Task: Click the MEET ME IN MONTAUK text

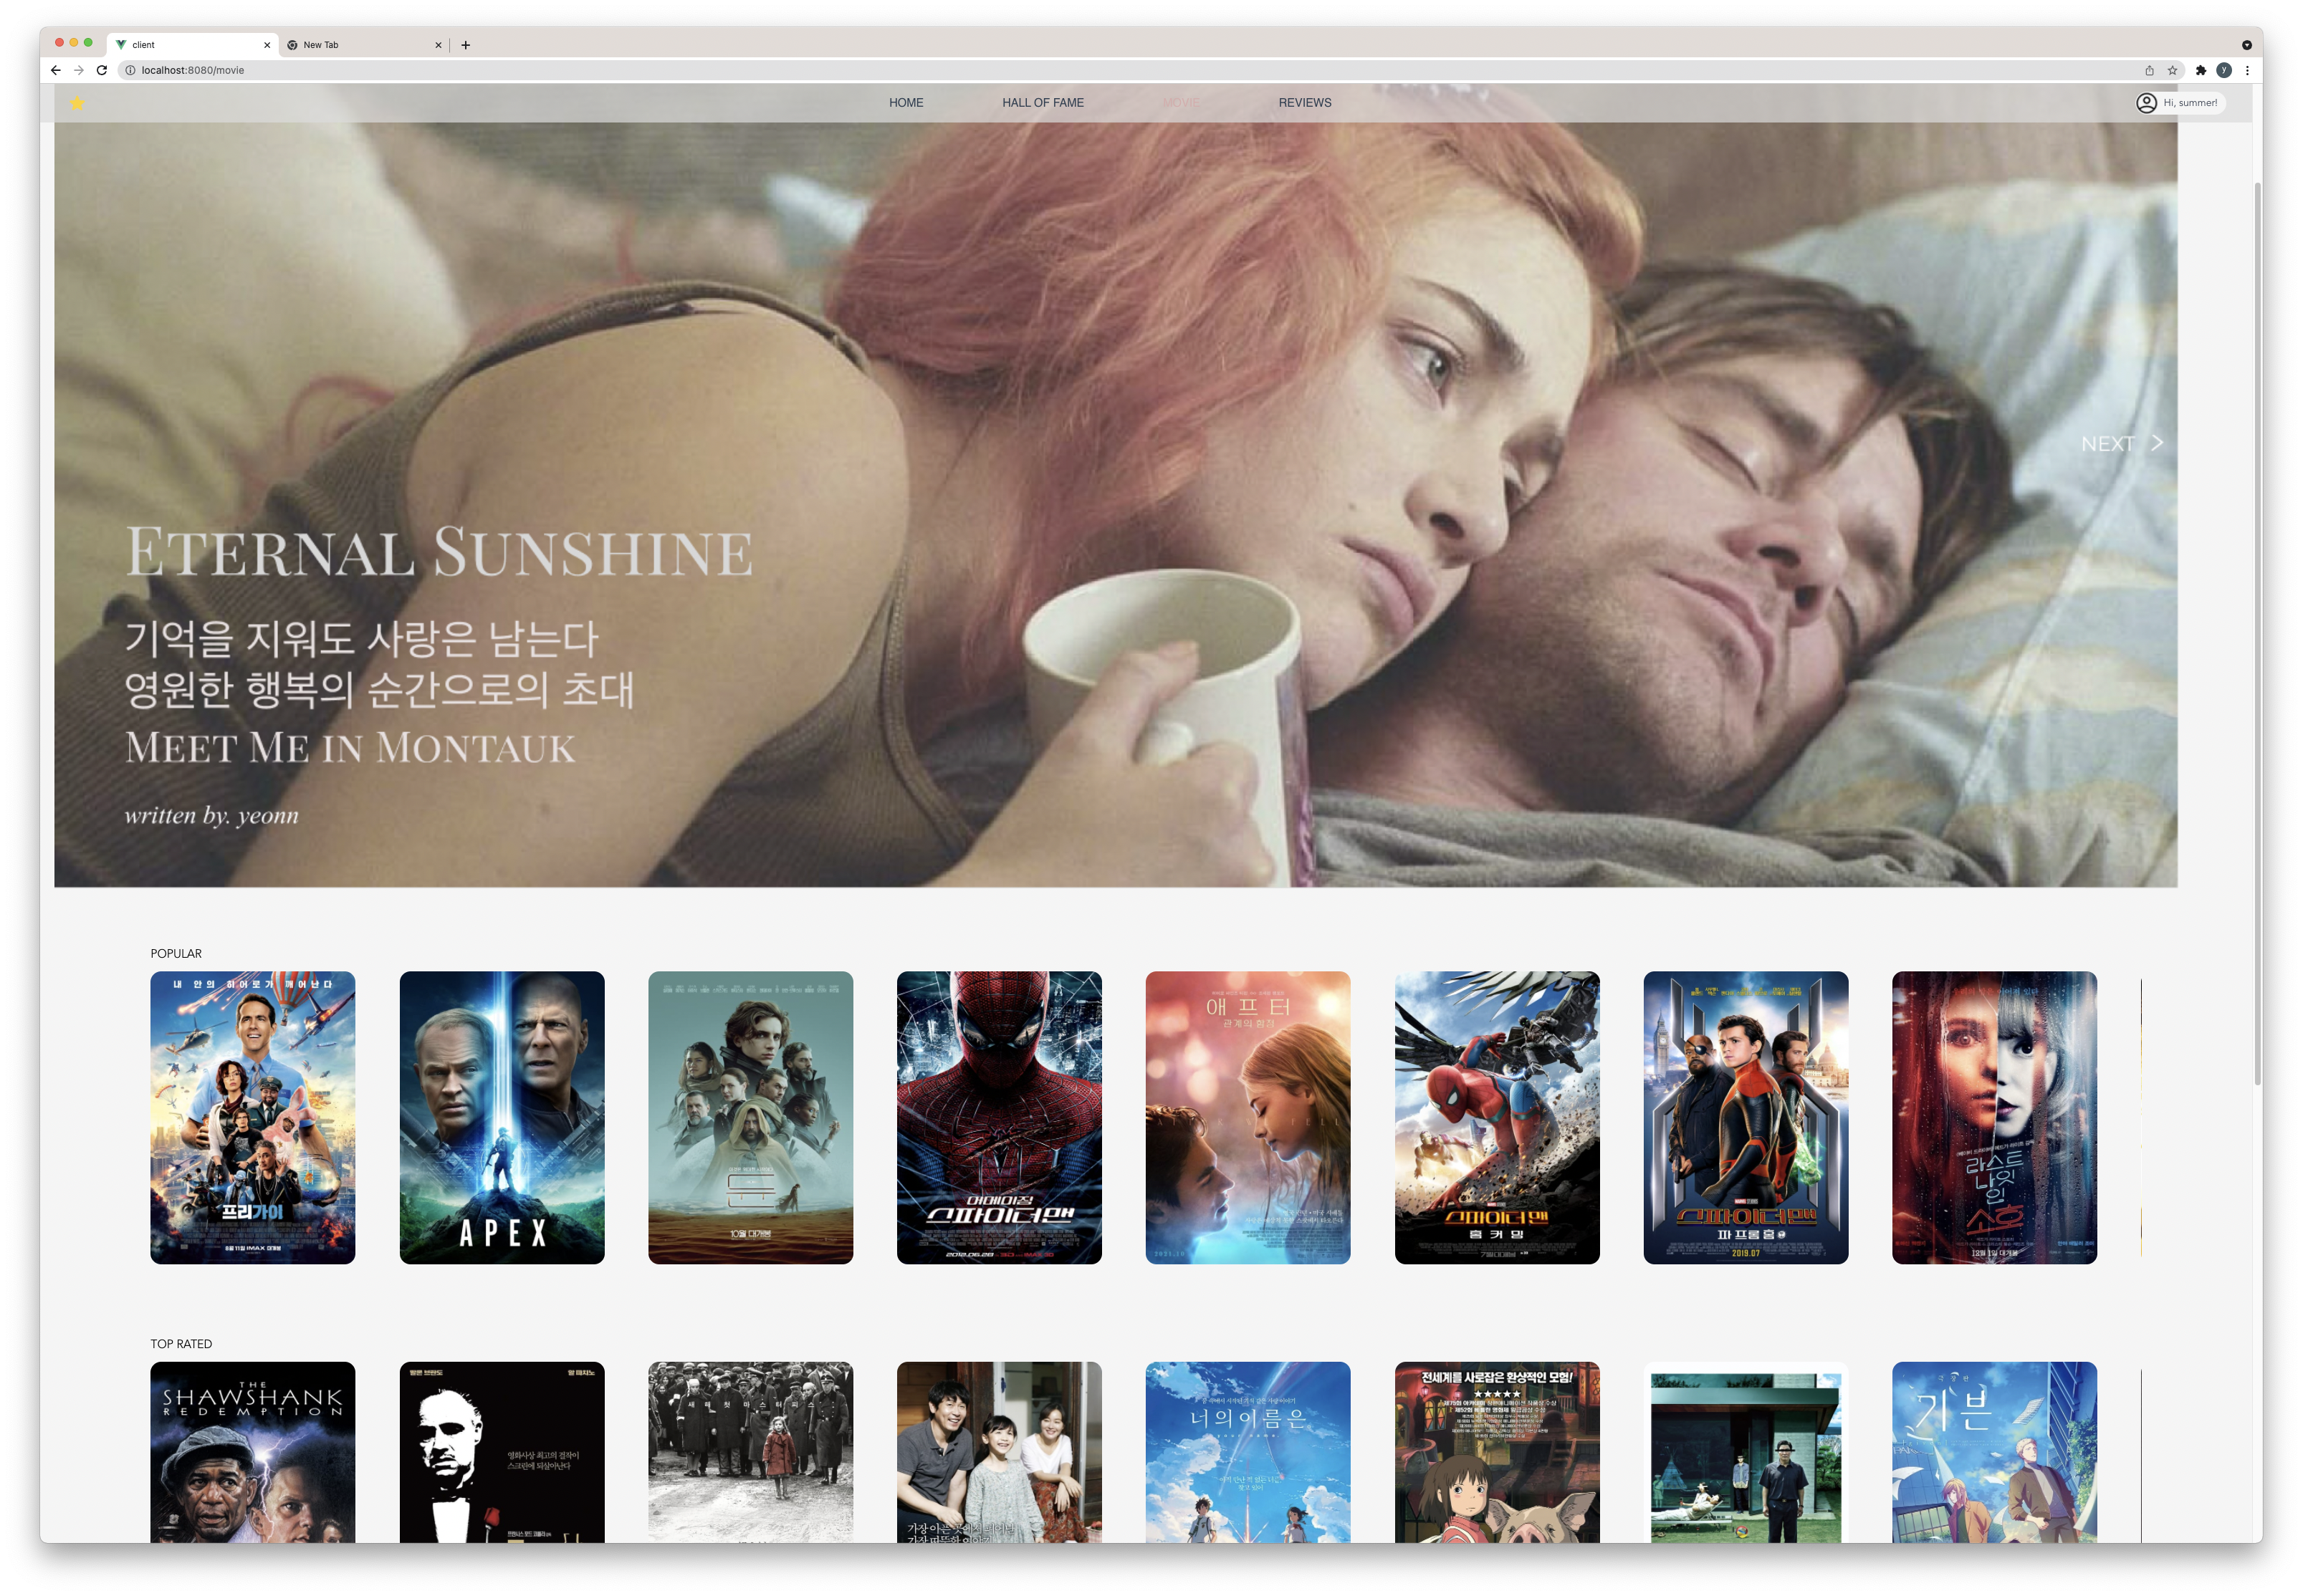Action: pyautogui.click(x=350, y=748)
